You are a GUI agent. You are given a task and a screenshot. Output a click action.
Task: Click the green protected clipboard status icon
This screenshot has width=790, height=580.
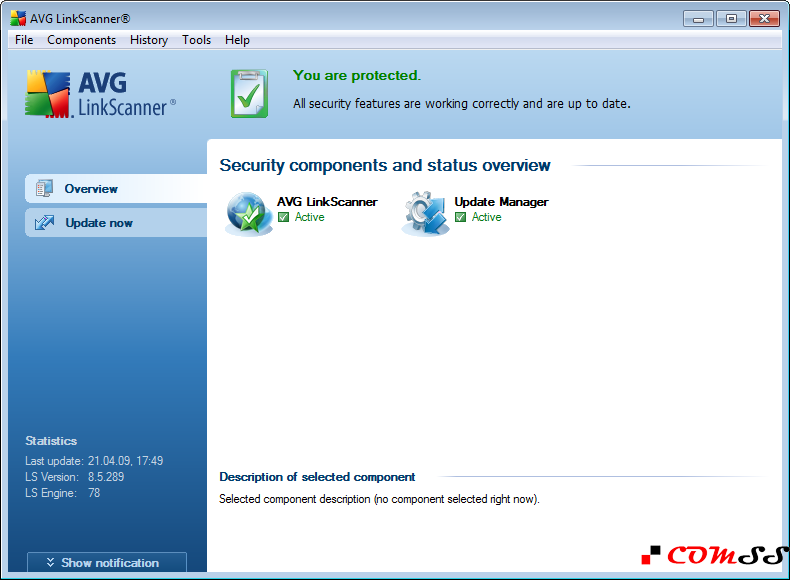[x=249, y=94]
